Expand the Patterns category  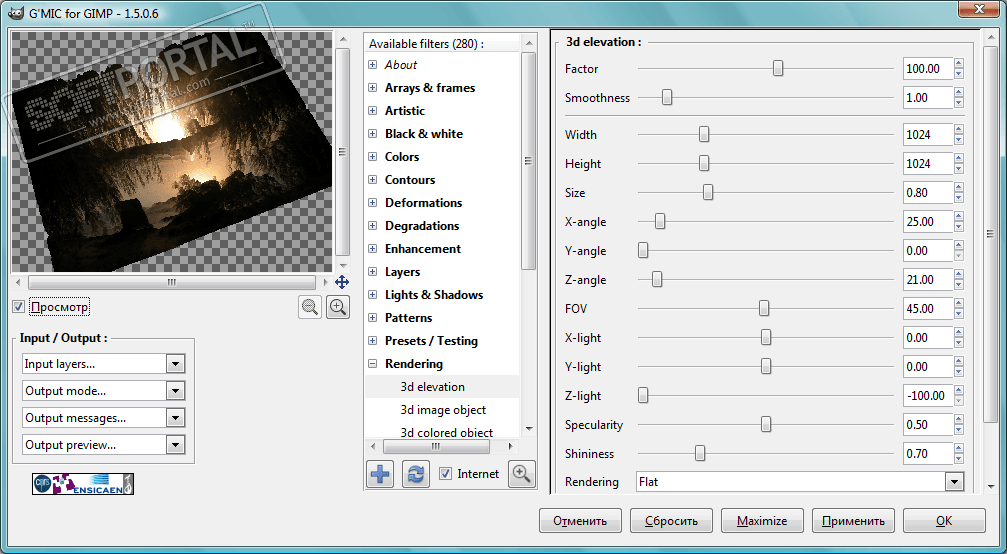[x=372, y=318]
